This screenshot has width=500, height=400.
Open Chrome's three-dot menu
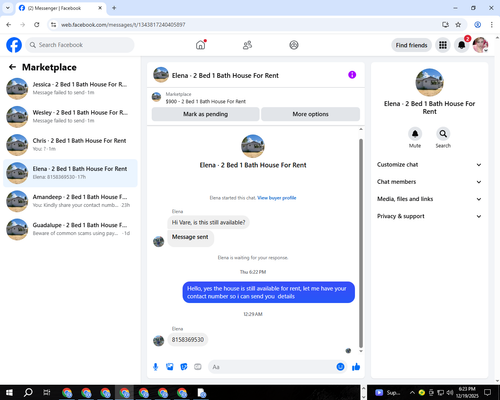click(x=492, y=25)
